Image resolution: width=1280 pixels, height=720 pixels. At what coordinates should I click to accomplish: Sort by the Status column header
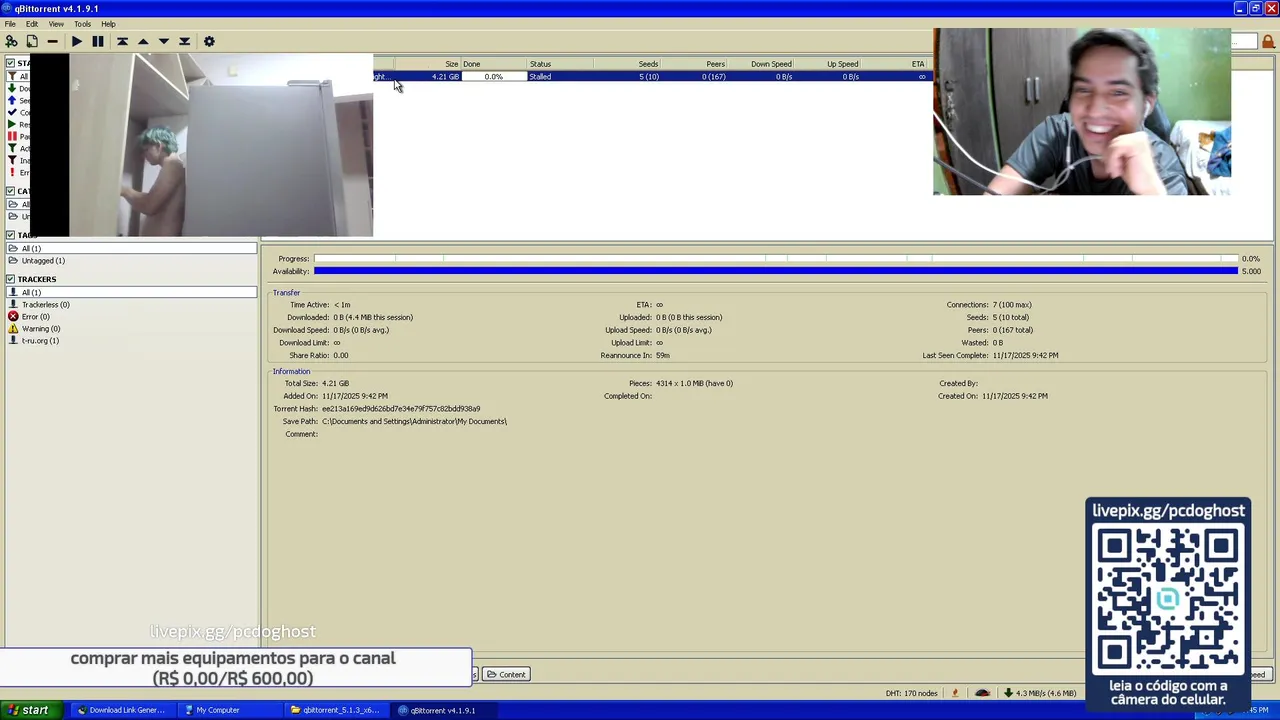[560, 64]
